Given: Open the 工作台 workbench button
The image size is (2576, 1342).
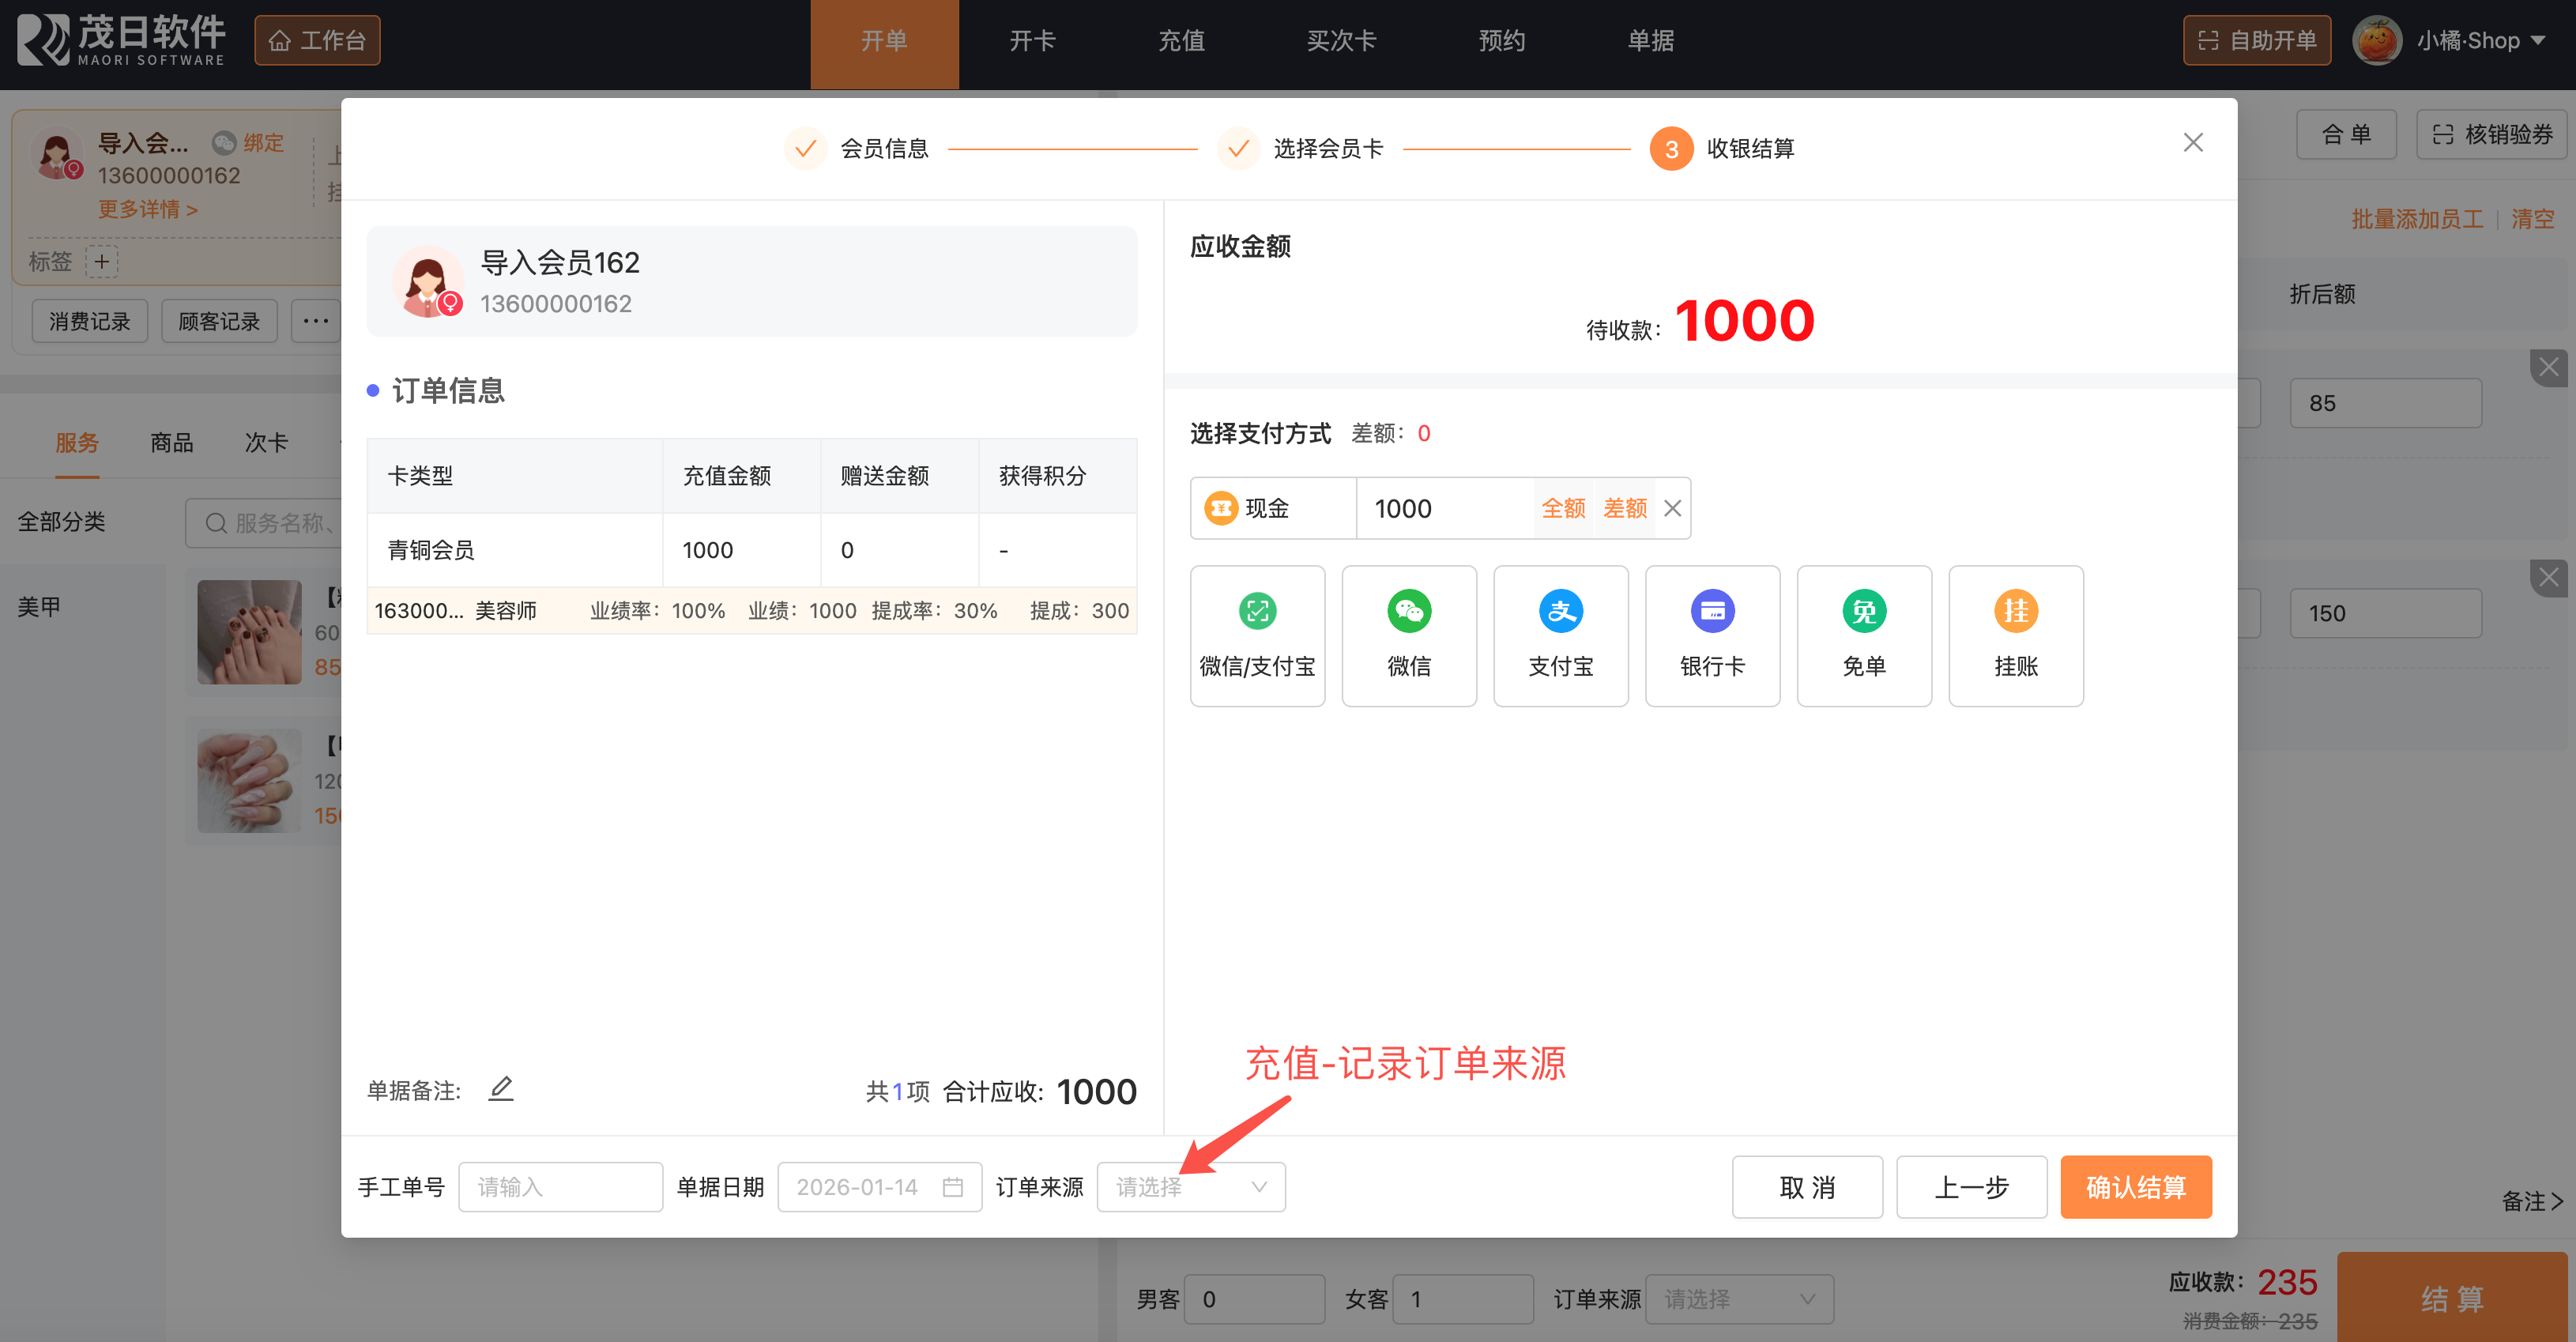Looking at the screenshot, I should pos(317,41).
